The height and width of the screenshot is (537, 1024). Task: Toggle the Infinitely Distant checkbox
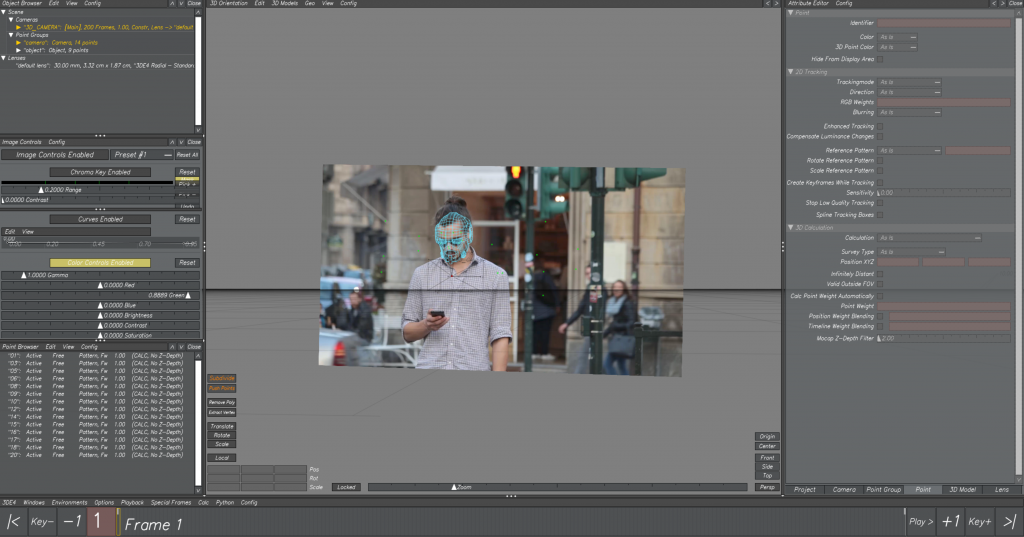[x=881, y=274]
